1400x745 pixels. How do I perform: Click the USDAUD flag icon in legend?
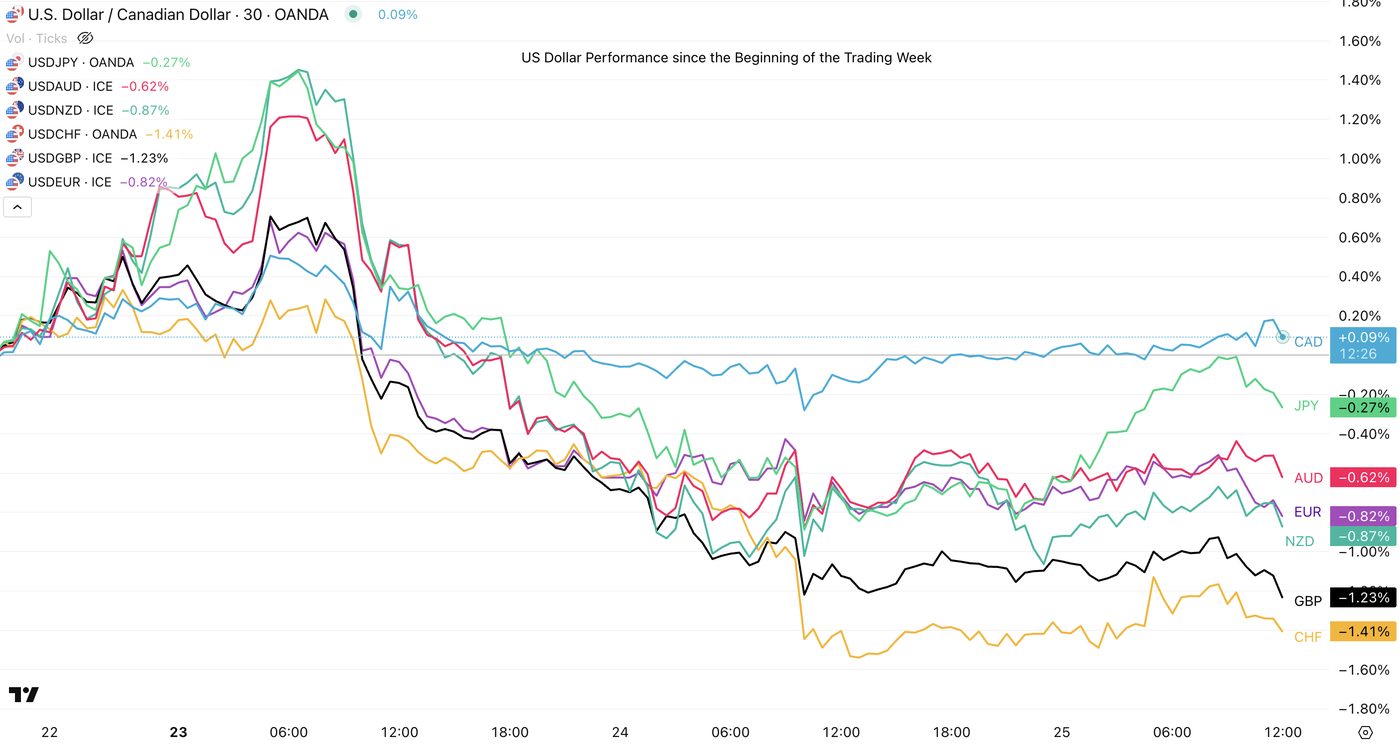tap(14, 86)
